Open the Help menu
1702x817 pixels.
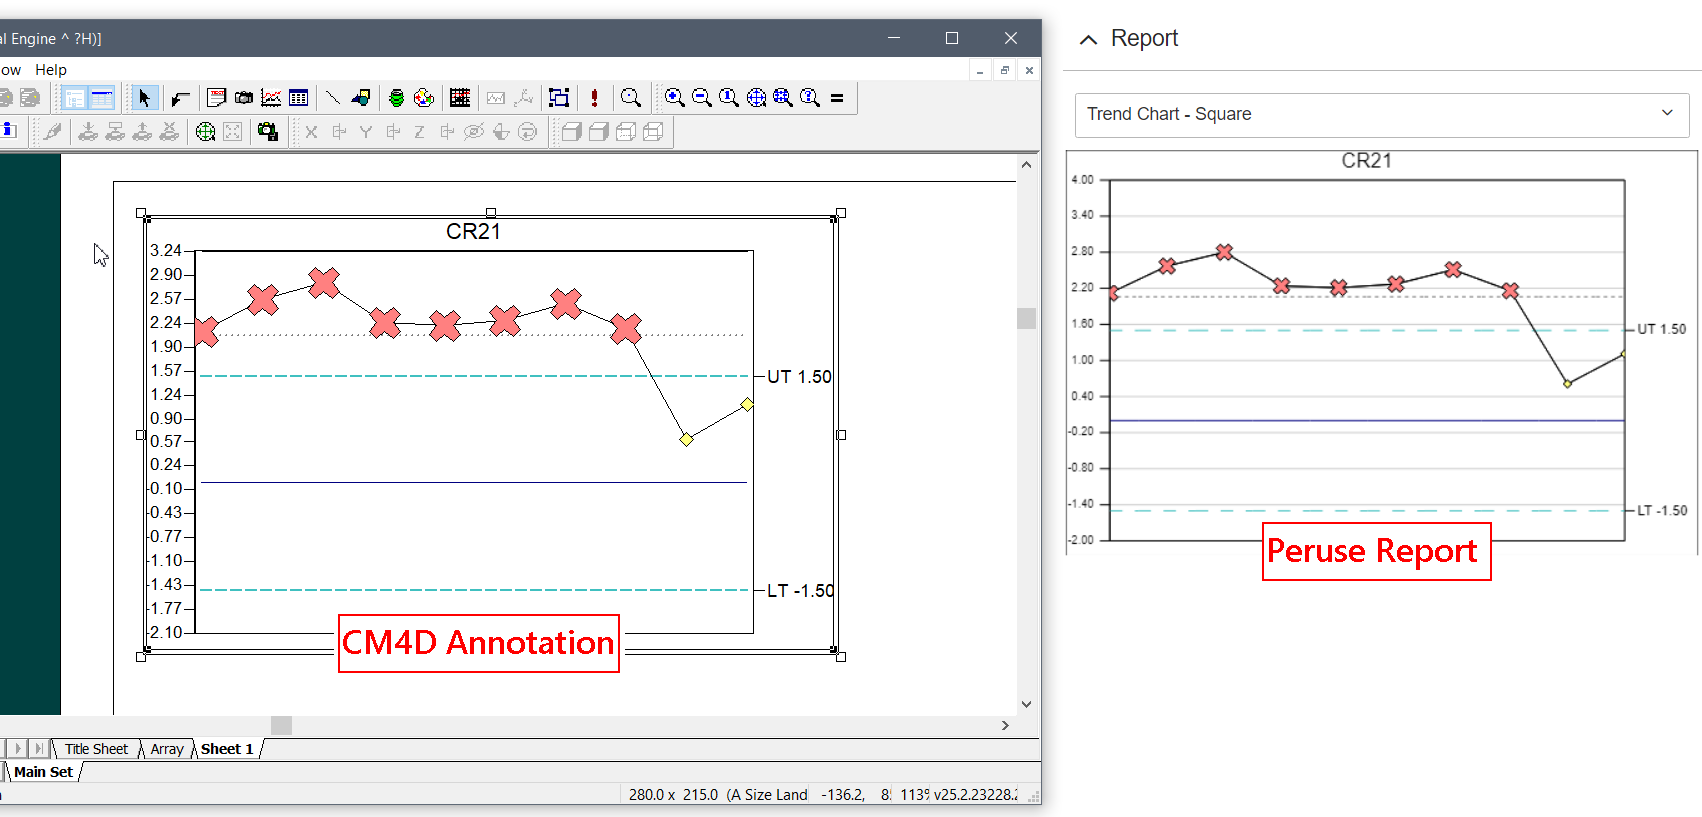tap(51, 70)
